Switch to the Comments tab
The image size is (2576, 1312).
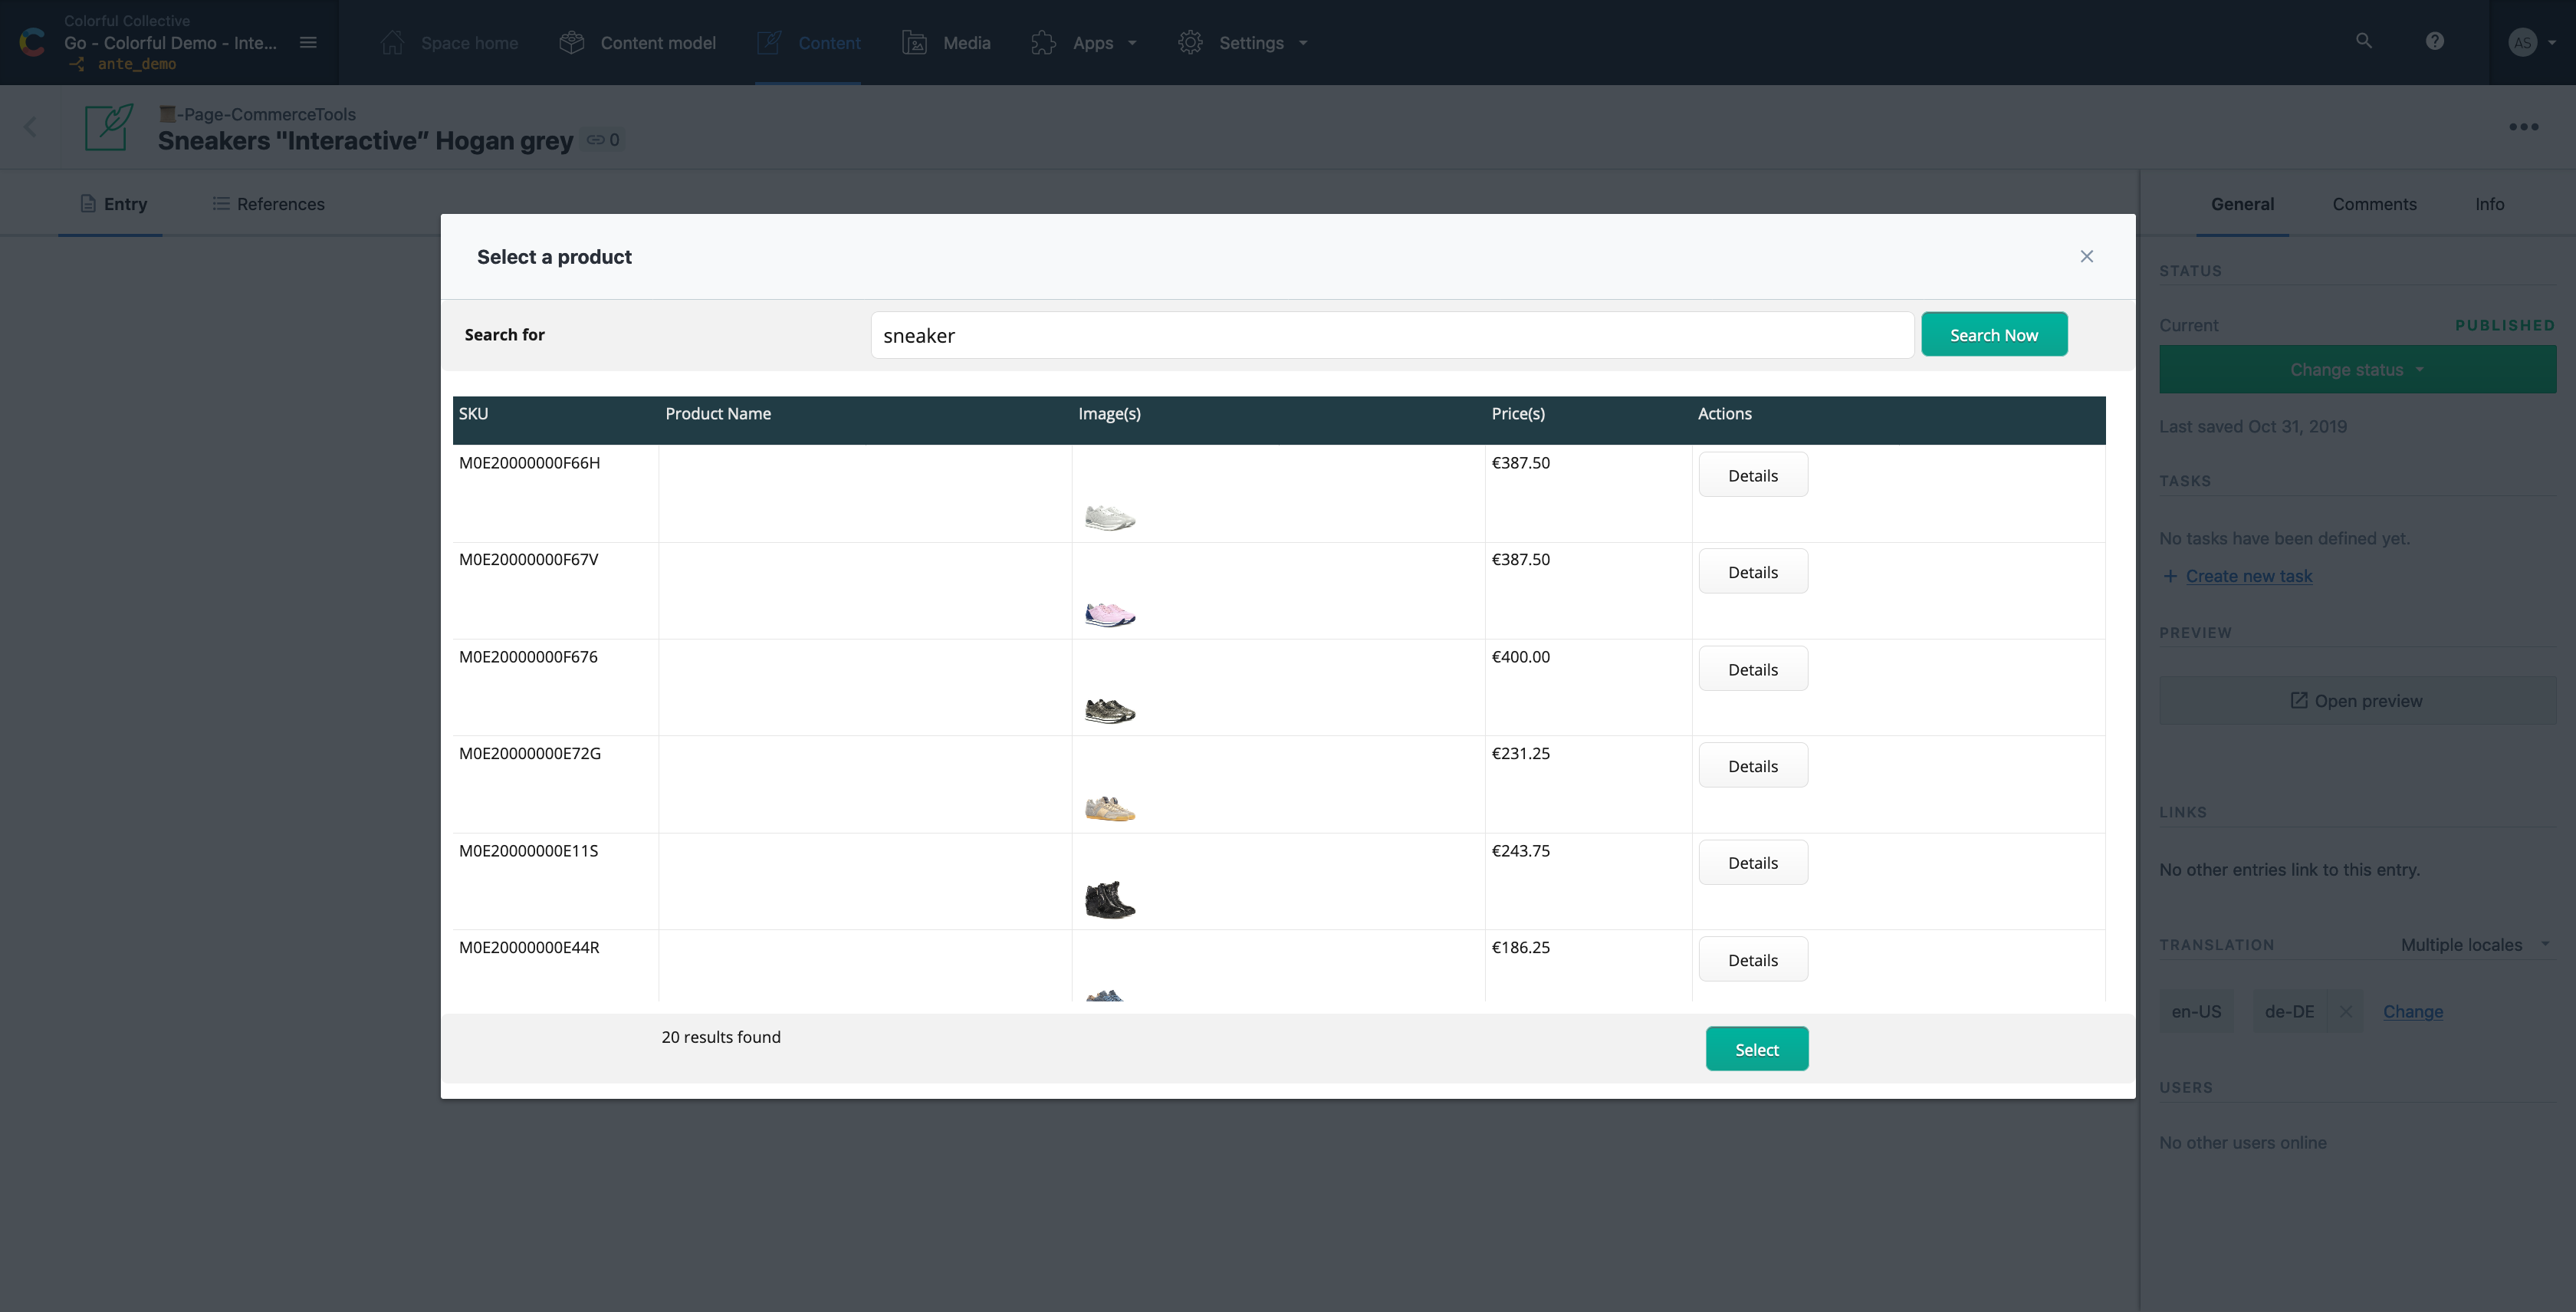pos(2375,202)
